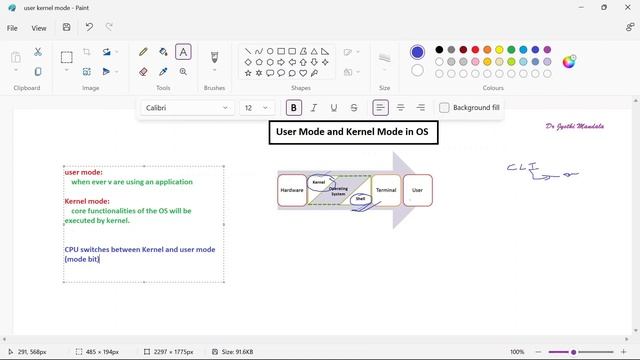
Task: Pick the black colour swatch
Action: coord(439,50)
